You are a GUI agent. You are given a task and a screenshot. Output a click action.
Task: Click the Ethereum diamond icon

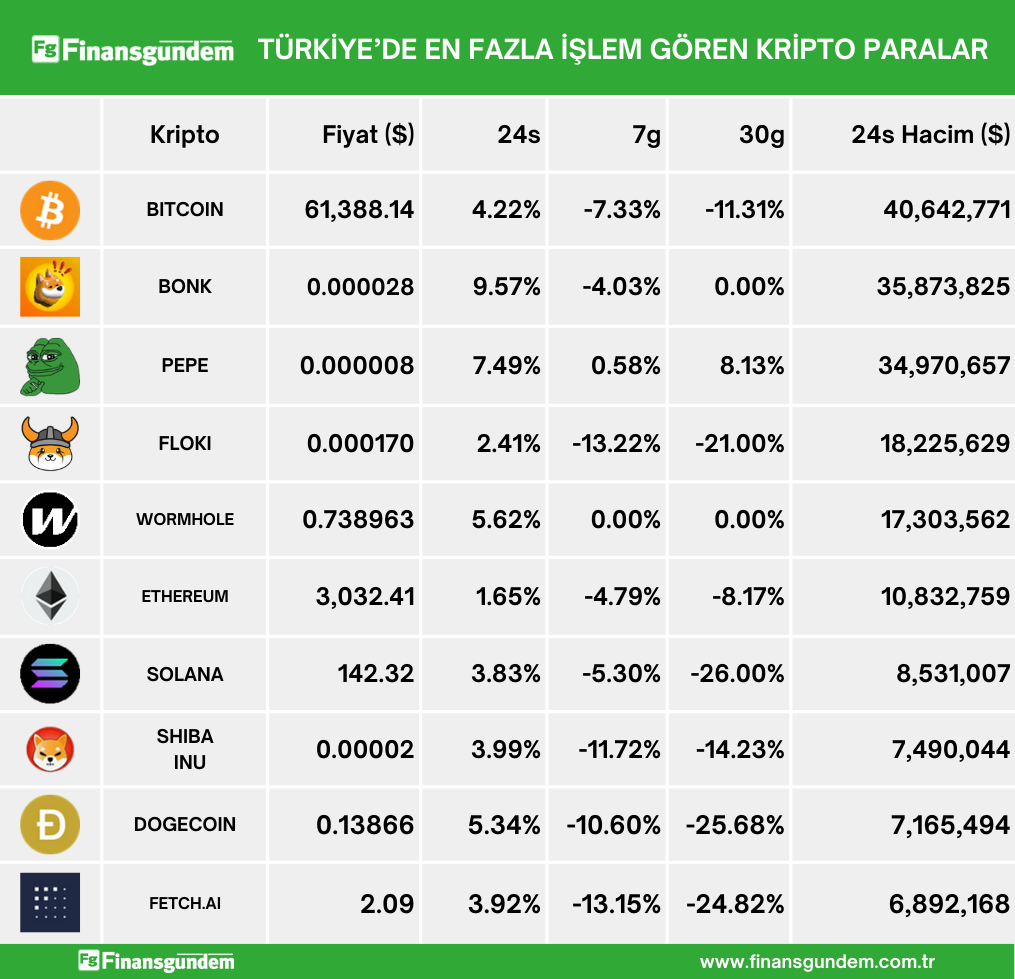point(50,597)
